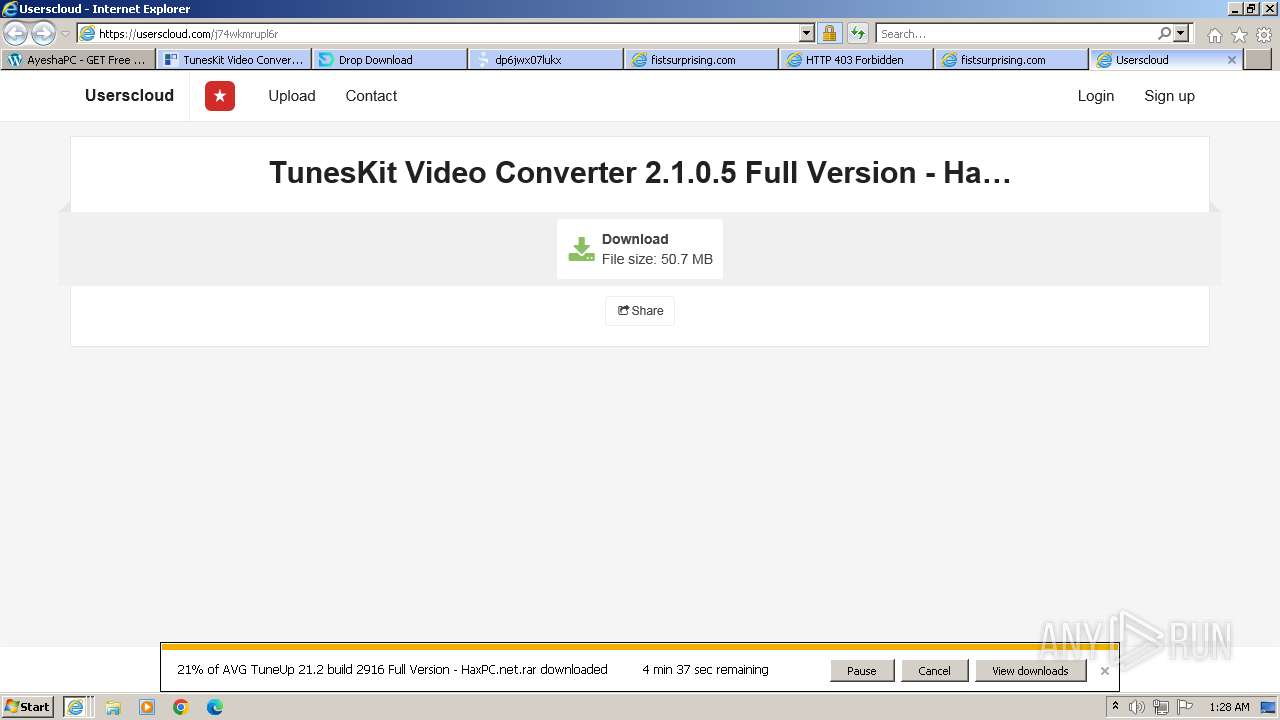Click the Show desktop tray icon
The width and height of the screenshot is (1280, 720).
tap(1269, 707)
